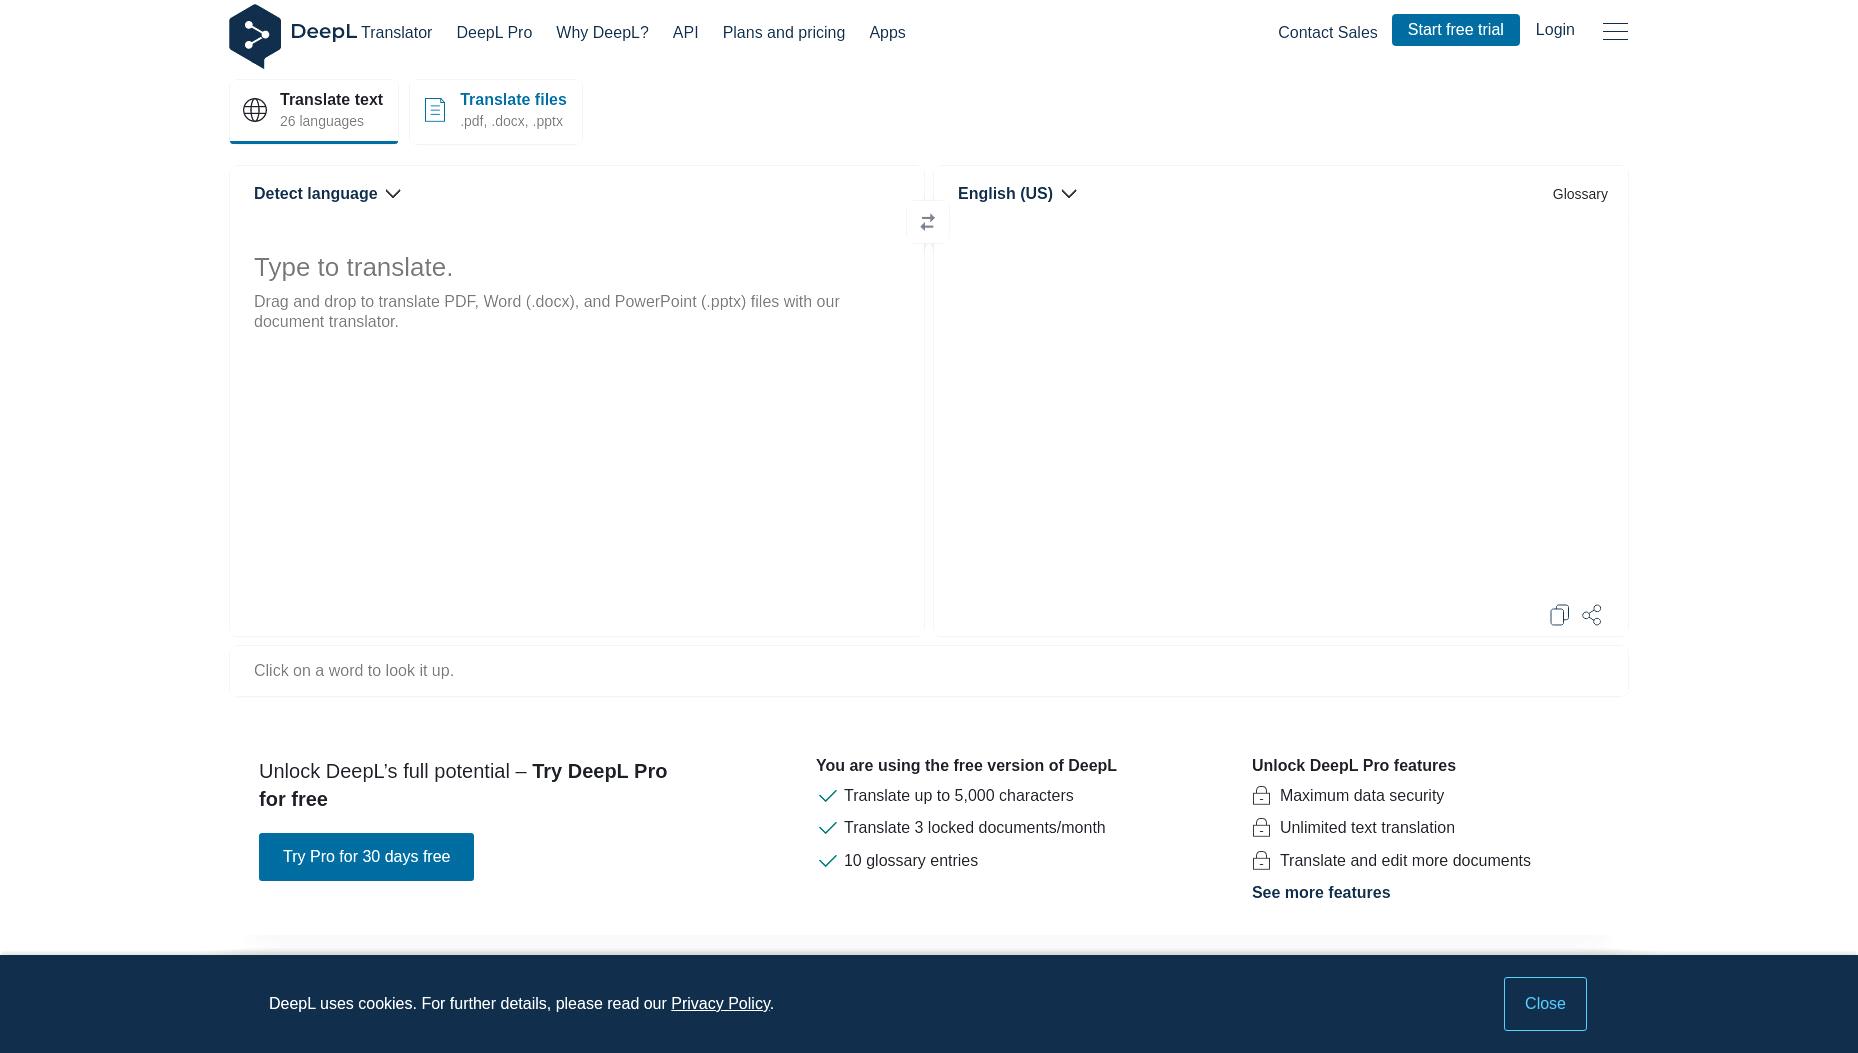Click lock icon beside Maximum data security

coord(1261,796)
